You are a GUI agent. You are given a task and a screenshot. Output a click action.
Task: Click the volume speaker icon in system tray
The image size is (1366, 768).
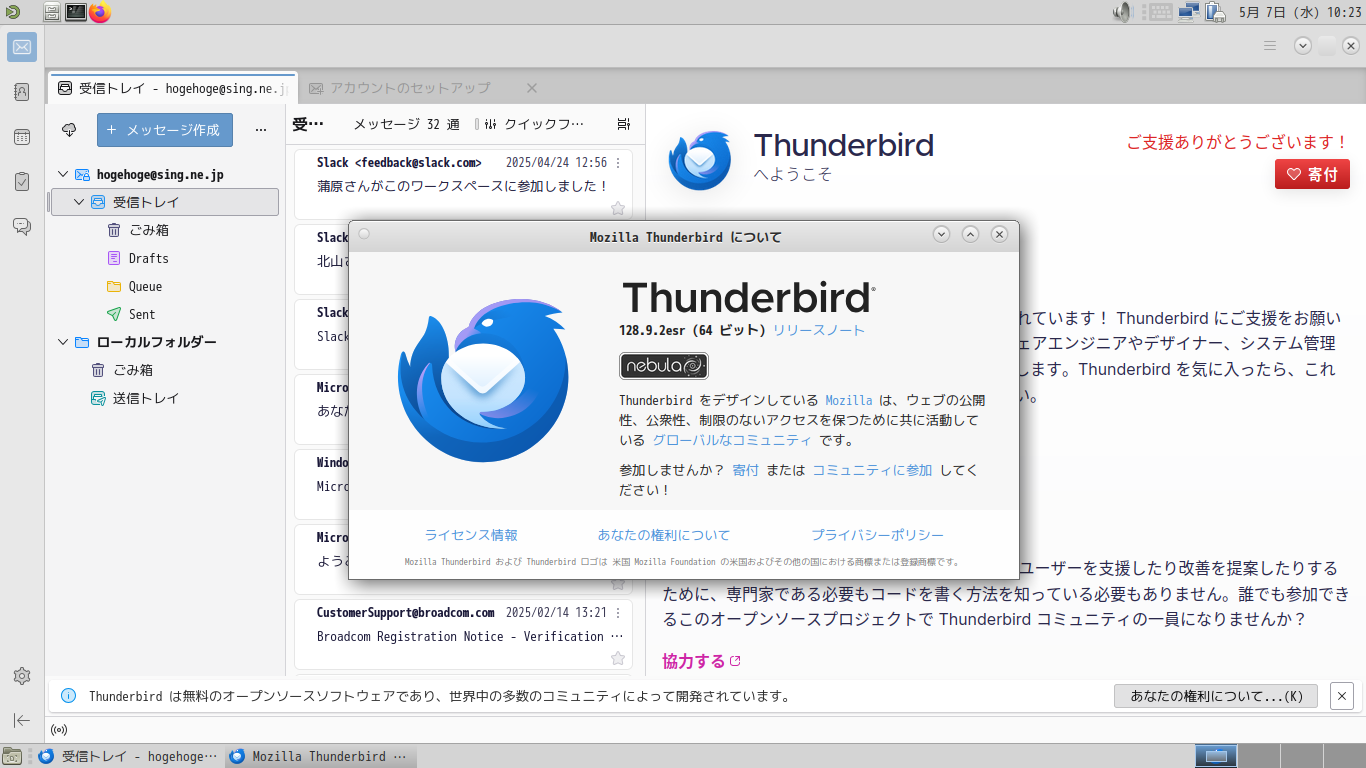[x=1122, y=12]
